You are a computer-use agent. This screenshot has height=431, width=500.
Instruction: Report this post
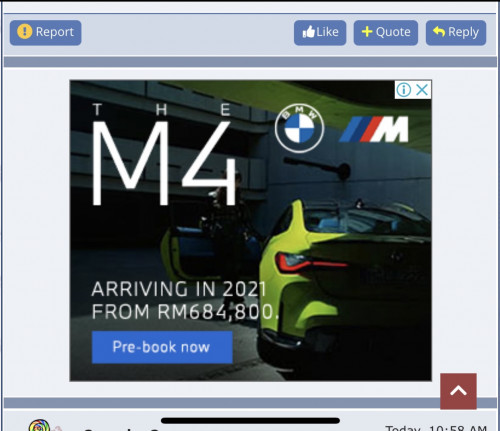46,32
